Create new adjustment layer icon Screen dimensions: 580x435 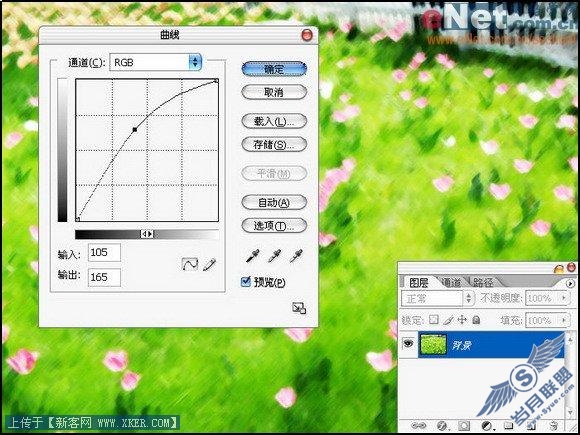[488, 425]
